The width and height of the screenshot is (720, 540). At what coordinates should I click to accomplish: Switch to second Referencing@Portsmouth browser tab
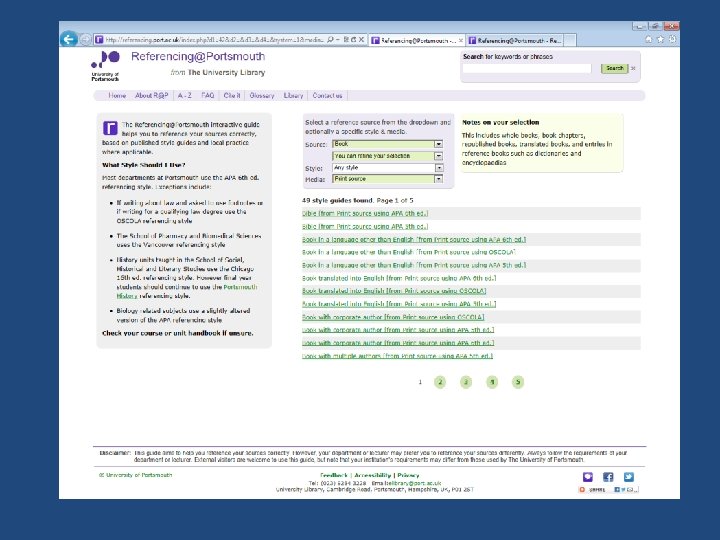(x=515, y=40)
